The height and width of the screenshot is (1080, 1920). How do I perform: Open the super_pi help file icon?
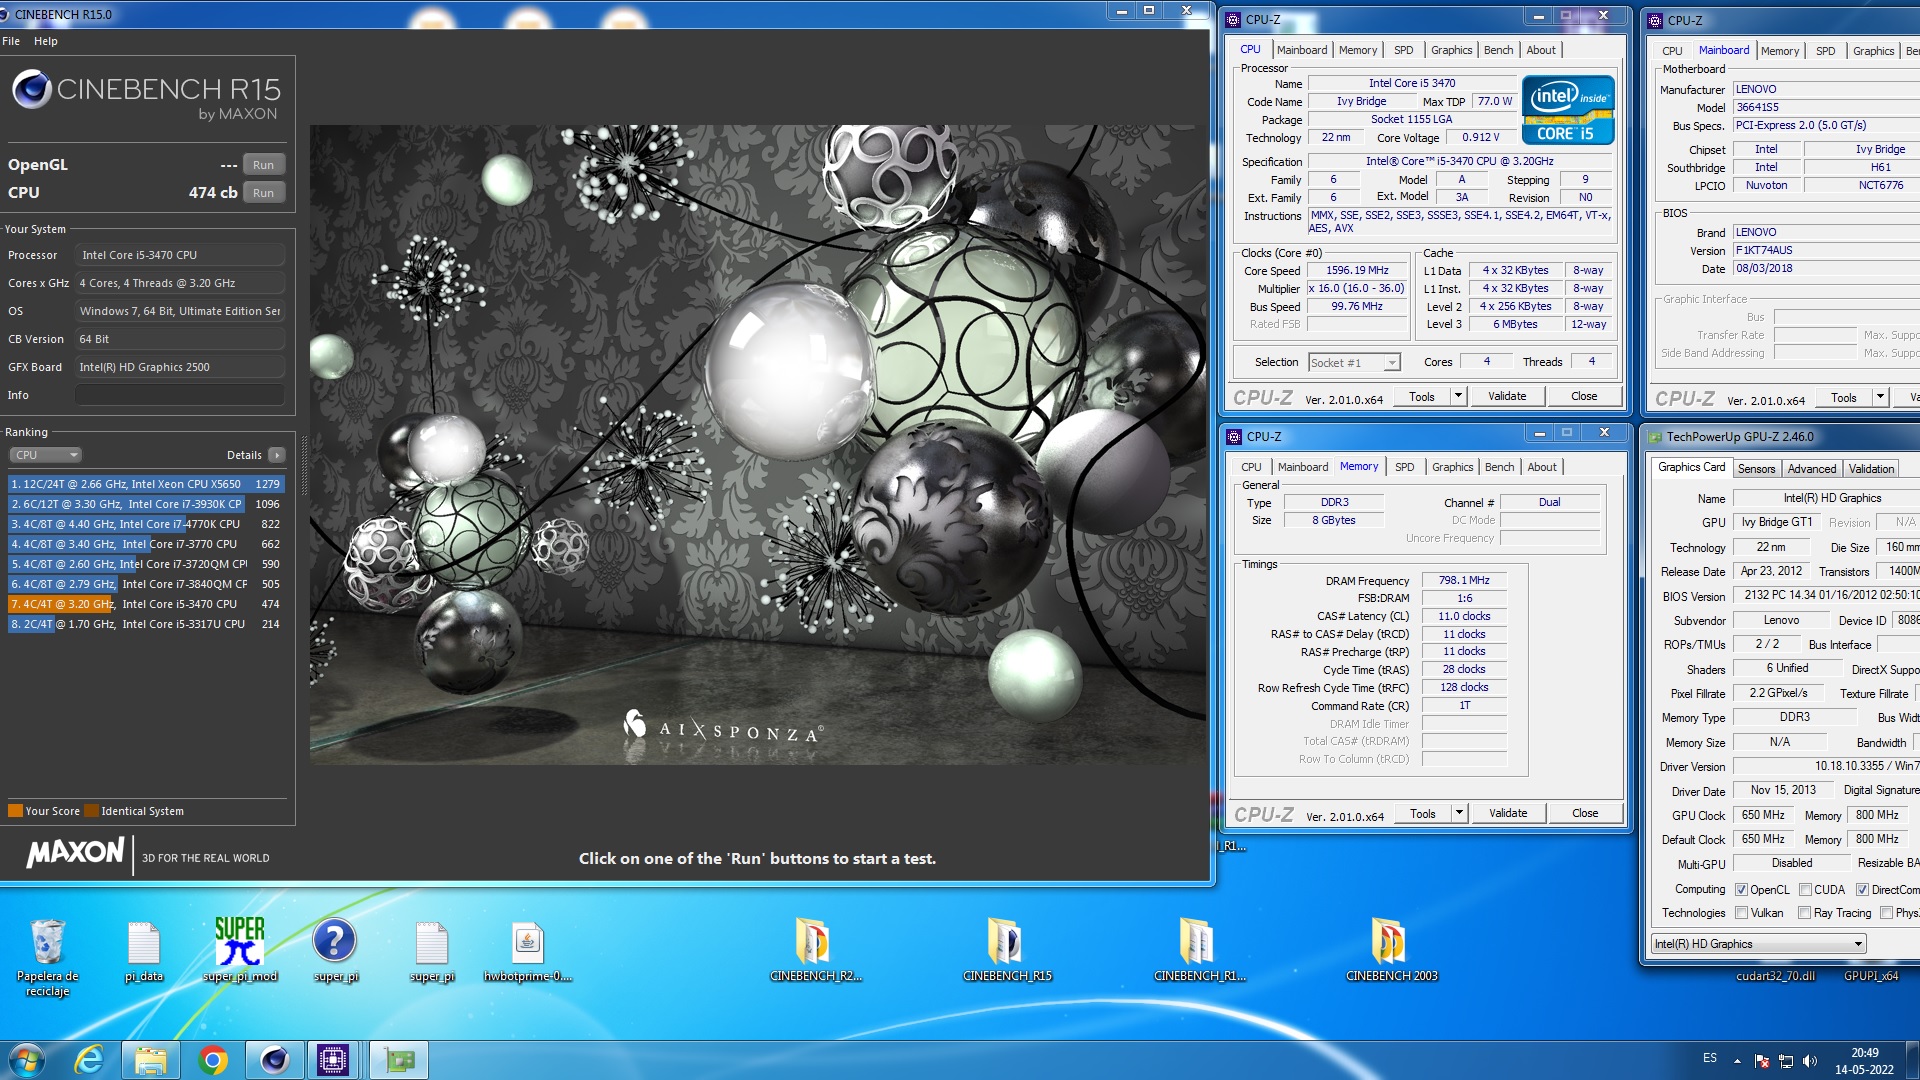coord(335,950)
